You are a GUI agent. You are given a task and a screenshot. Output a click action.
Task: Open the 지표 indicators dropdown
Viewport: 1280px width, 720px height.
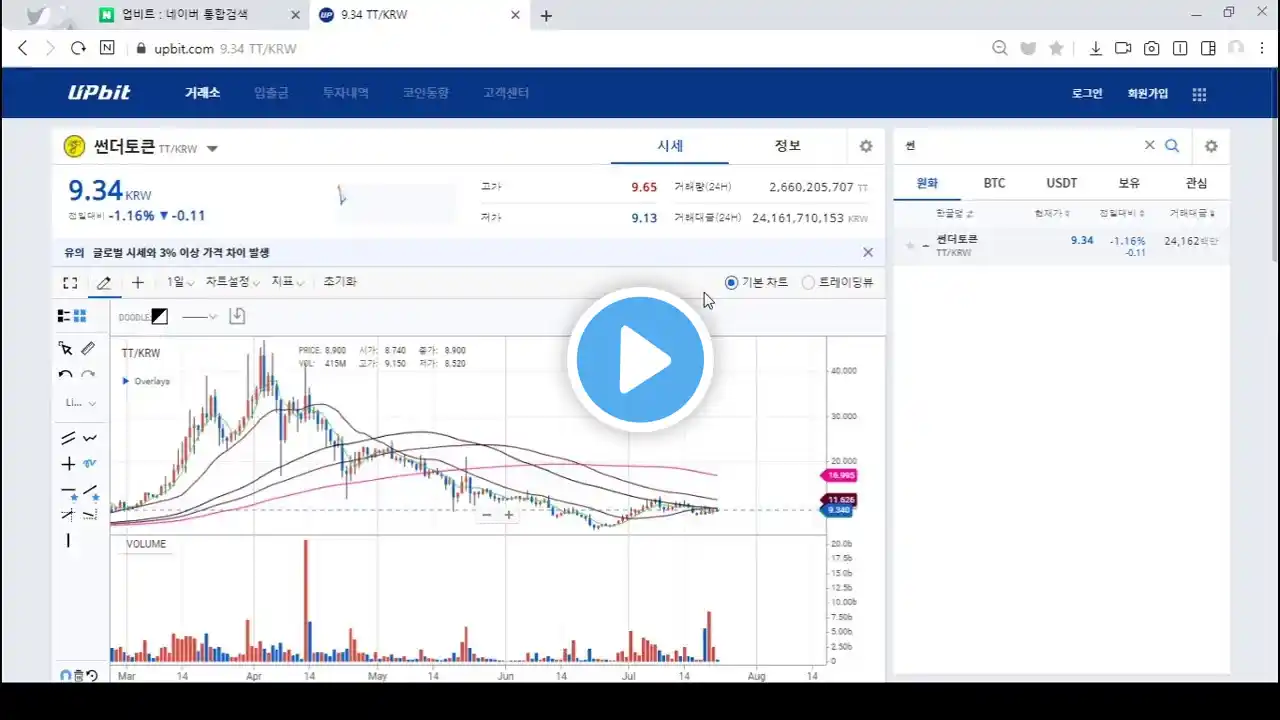(288, 282)
